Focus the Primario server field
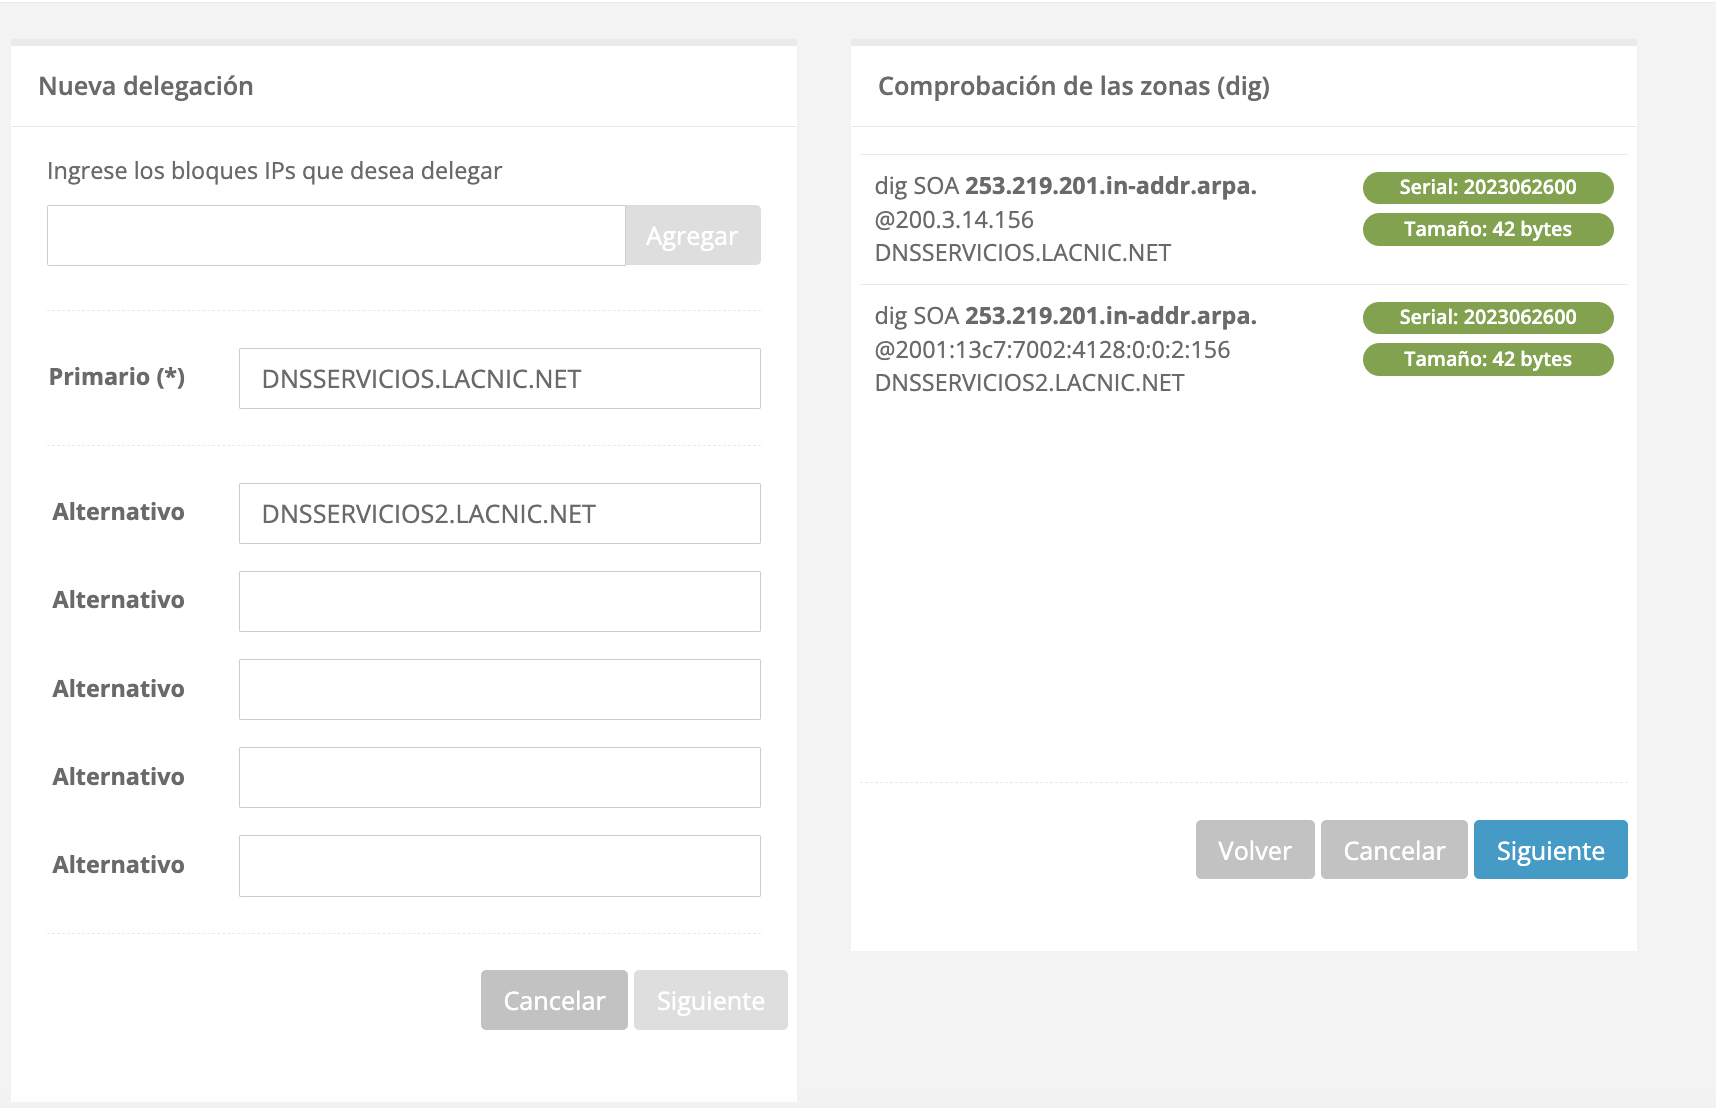 499,379
